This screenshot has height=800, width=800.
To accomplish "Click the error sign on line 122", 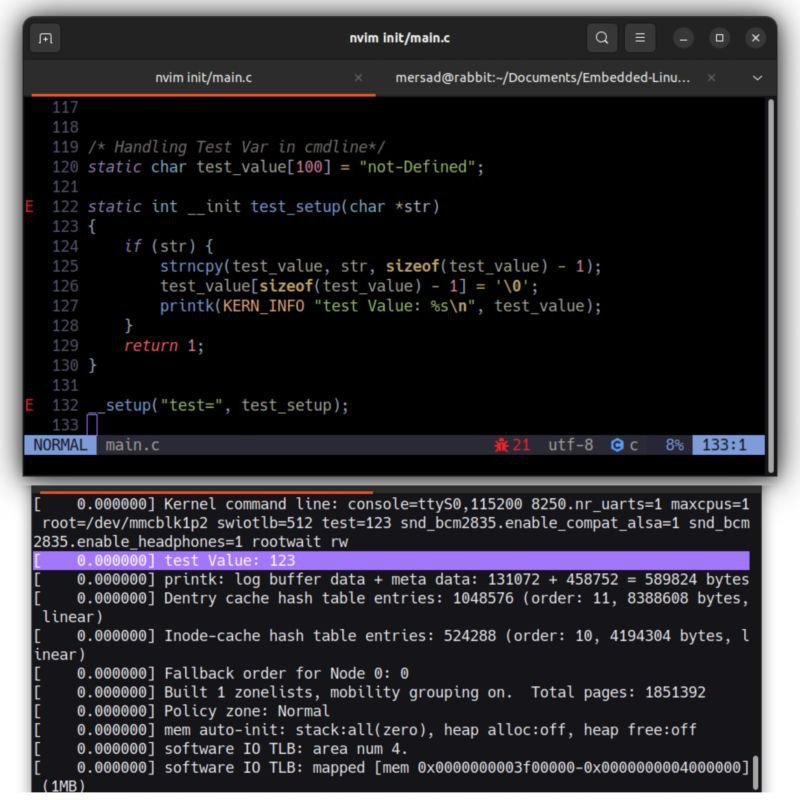I will click(x=29, y=207).
